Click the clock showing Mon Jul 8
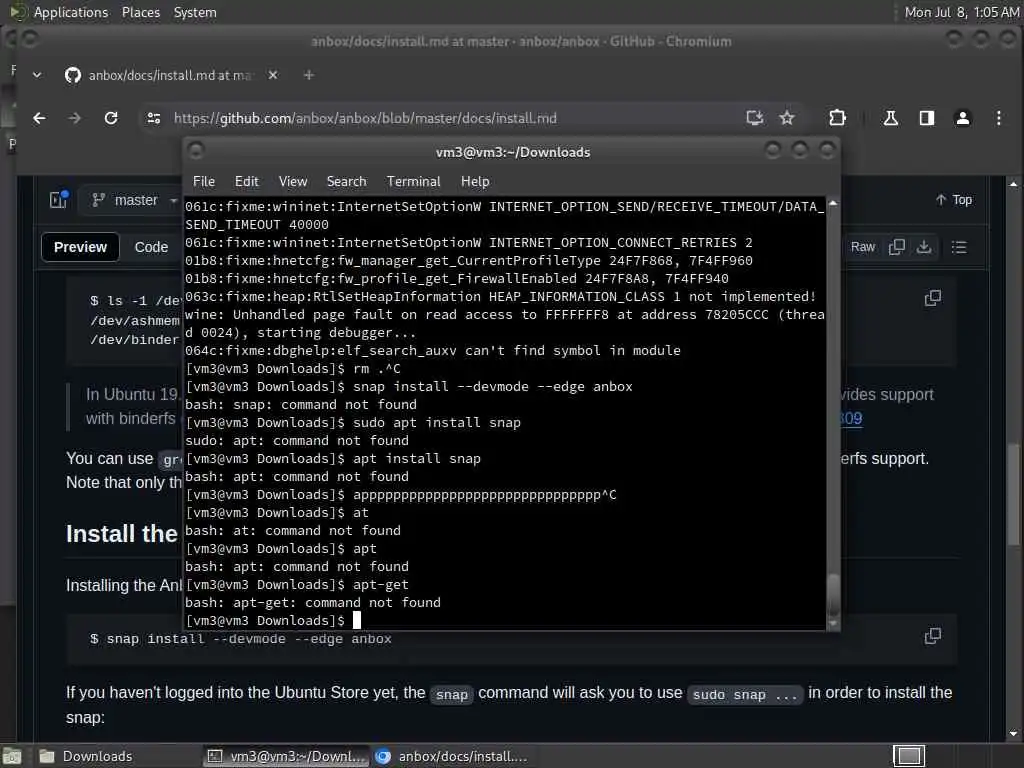This screenshot has height=768, width=1024. (961, 12)
